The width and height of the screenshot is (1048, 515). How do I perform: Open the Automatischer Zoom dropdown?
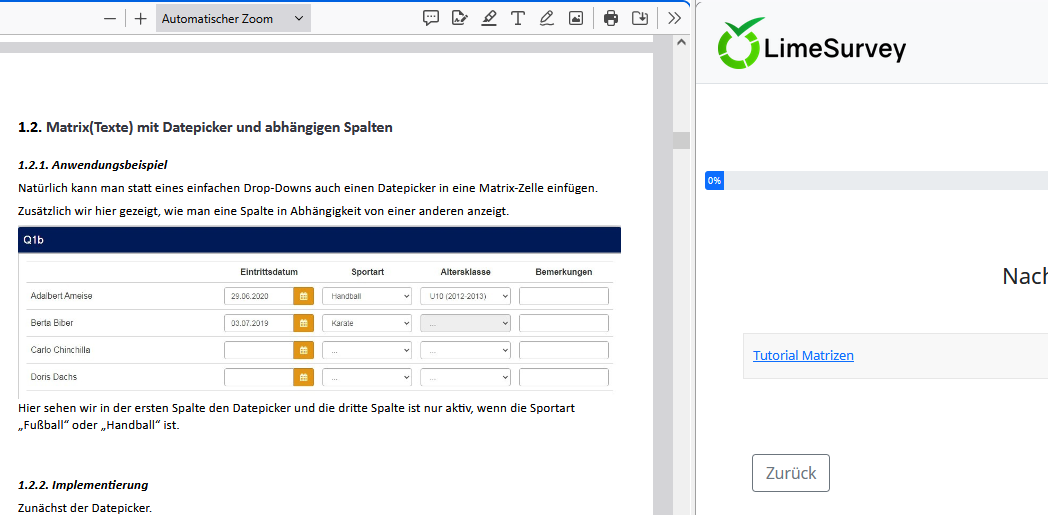coord(233,19)
